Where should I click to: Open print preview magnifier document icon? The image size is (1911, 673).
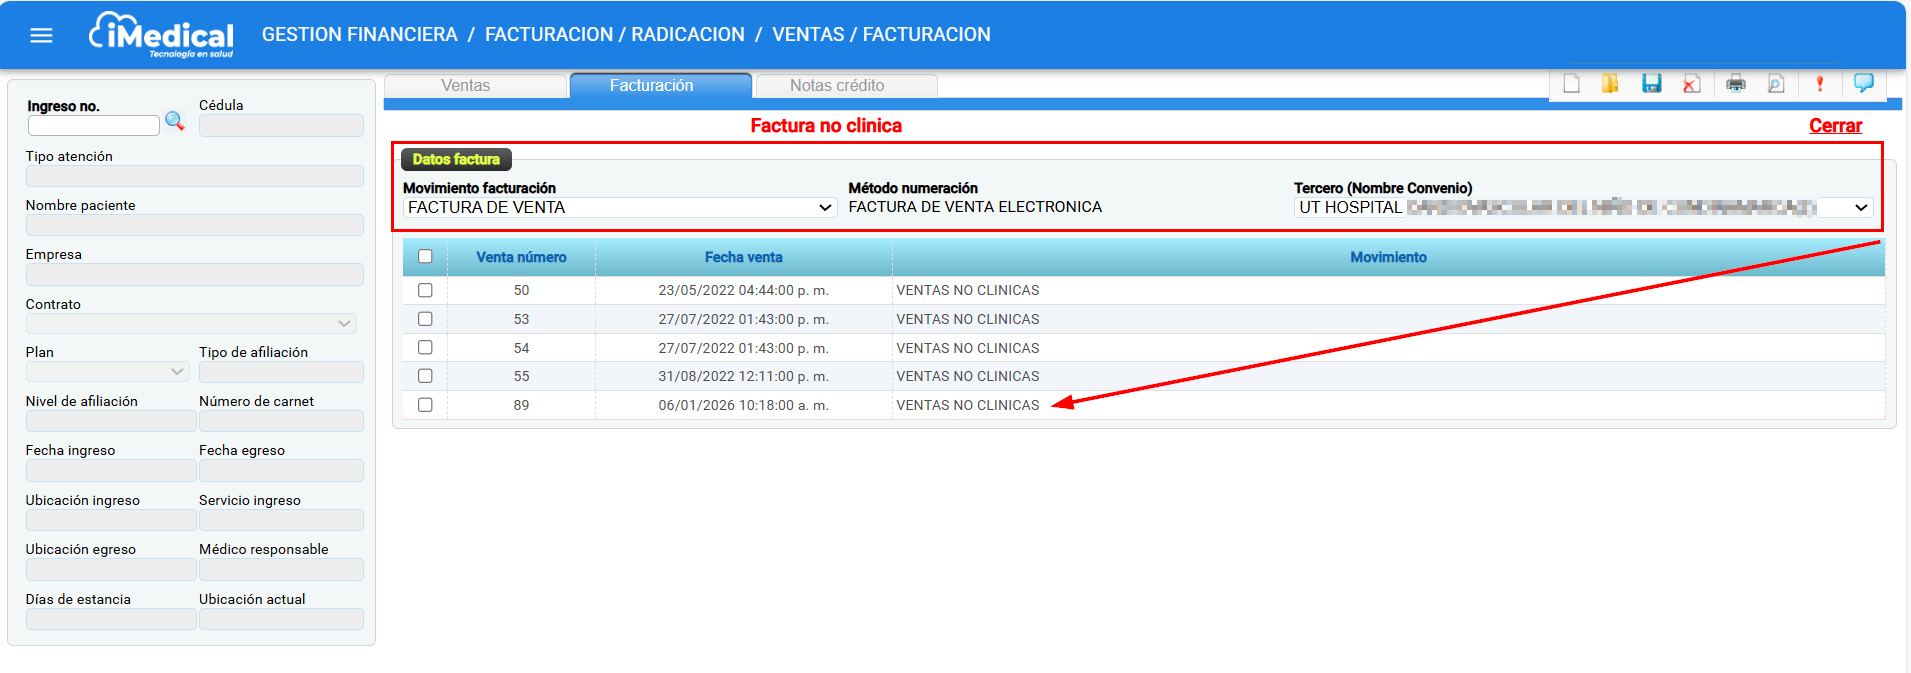(1776, 84)
